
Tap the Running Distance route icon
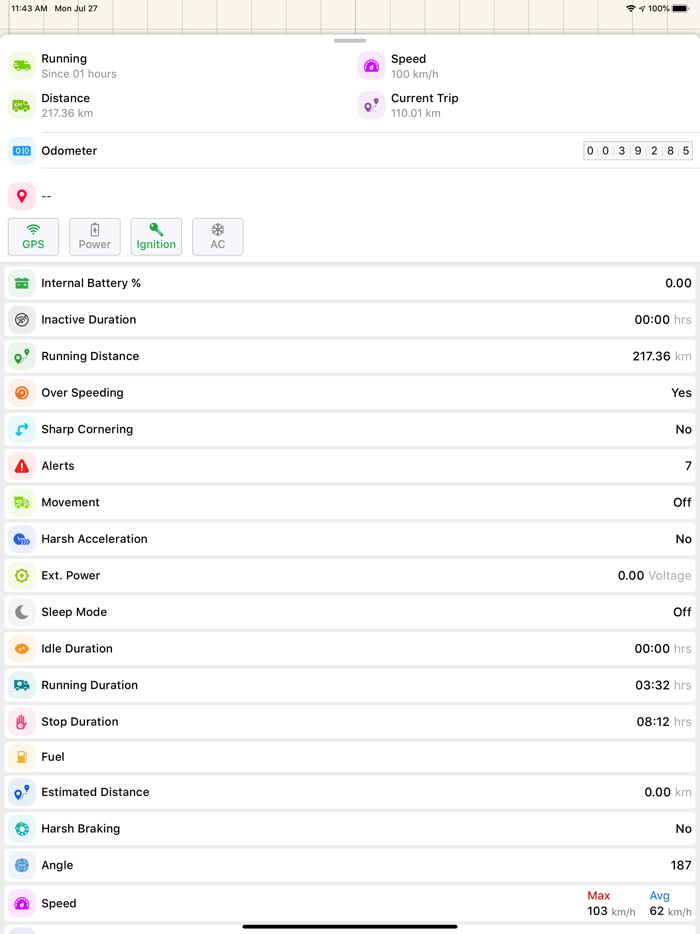pos(22,356)
